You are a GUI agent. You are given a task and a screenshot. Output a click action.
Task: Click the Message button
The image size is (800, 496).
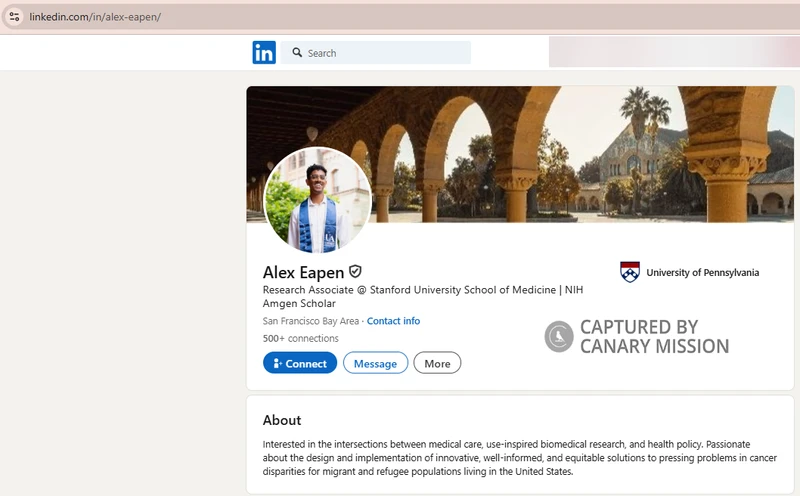(x=375, y=363)
